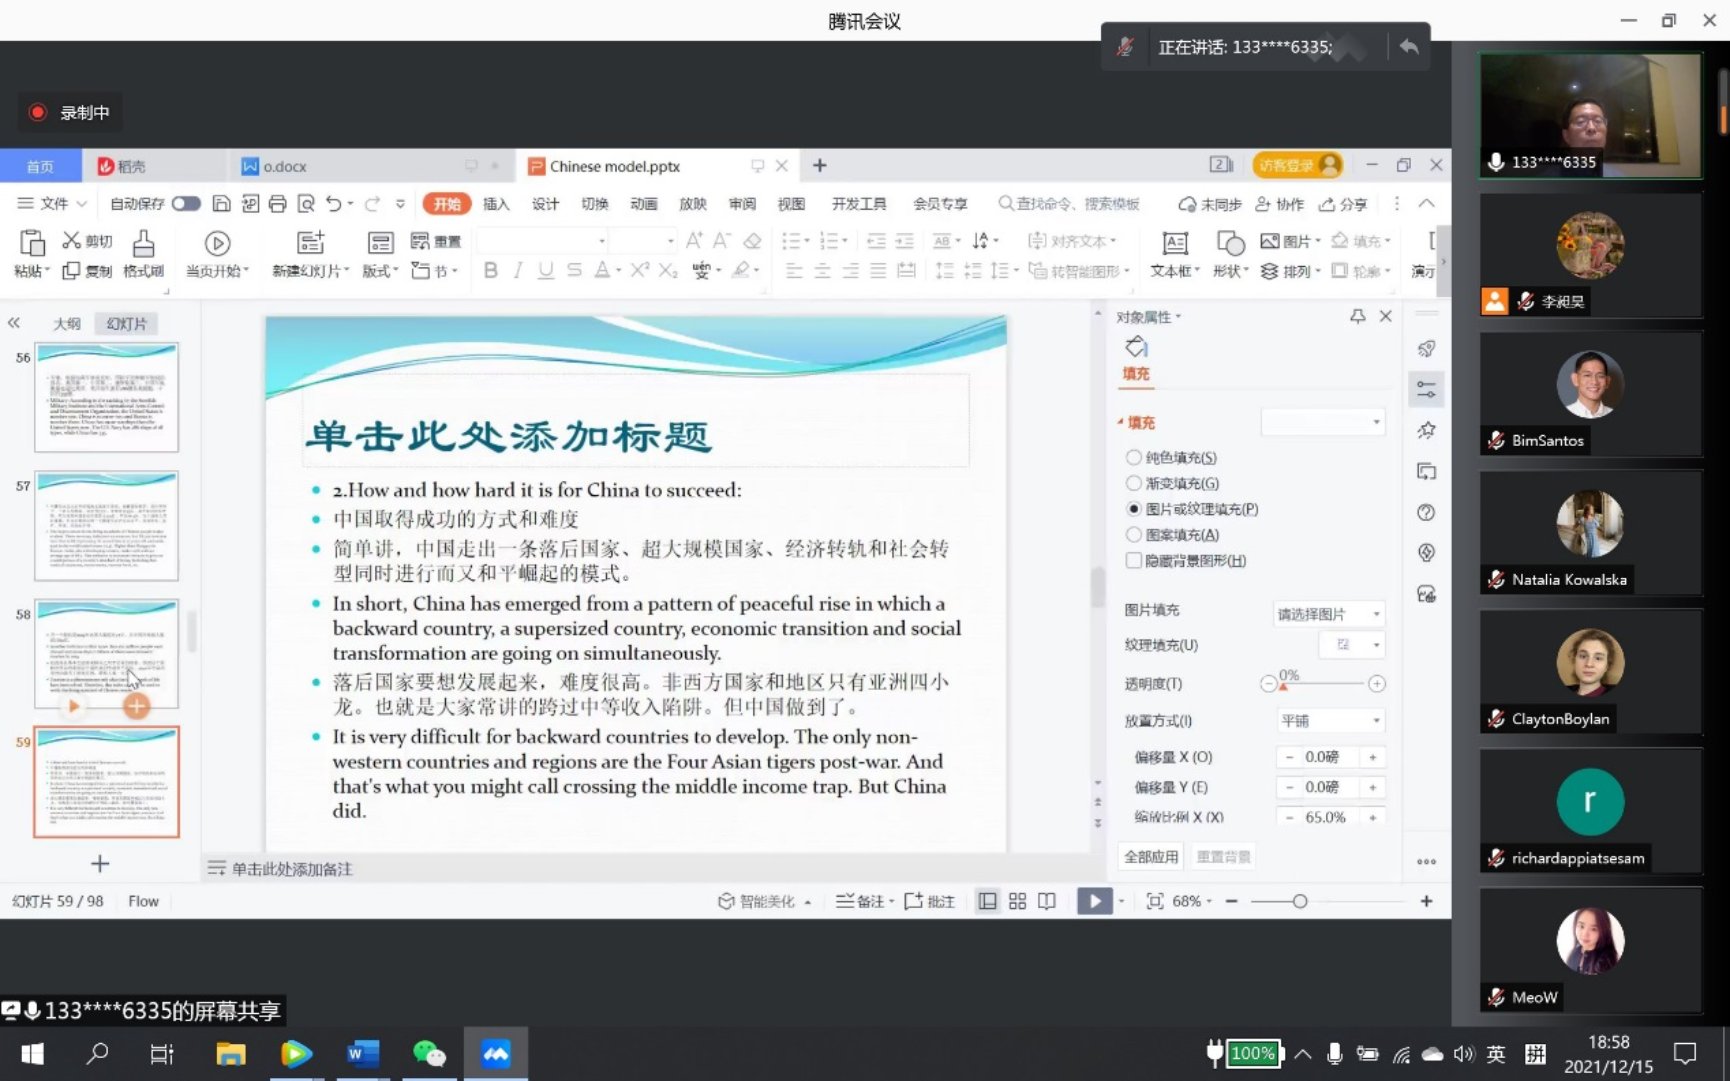Select the Gradient fill (渐变填充) radio option
Image resolution: width=1730 pixels, height=1081 pixels.
pos(1134,483)
